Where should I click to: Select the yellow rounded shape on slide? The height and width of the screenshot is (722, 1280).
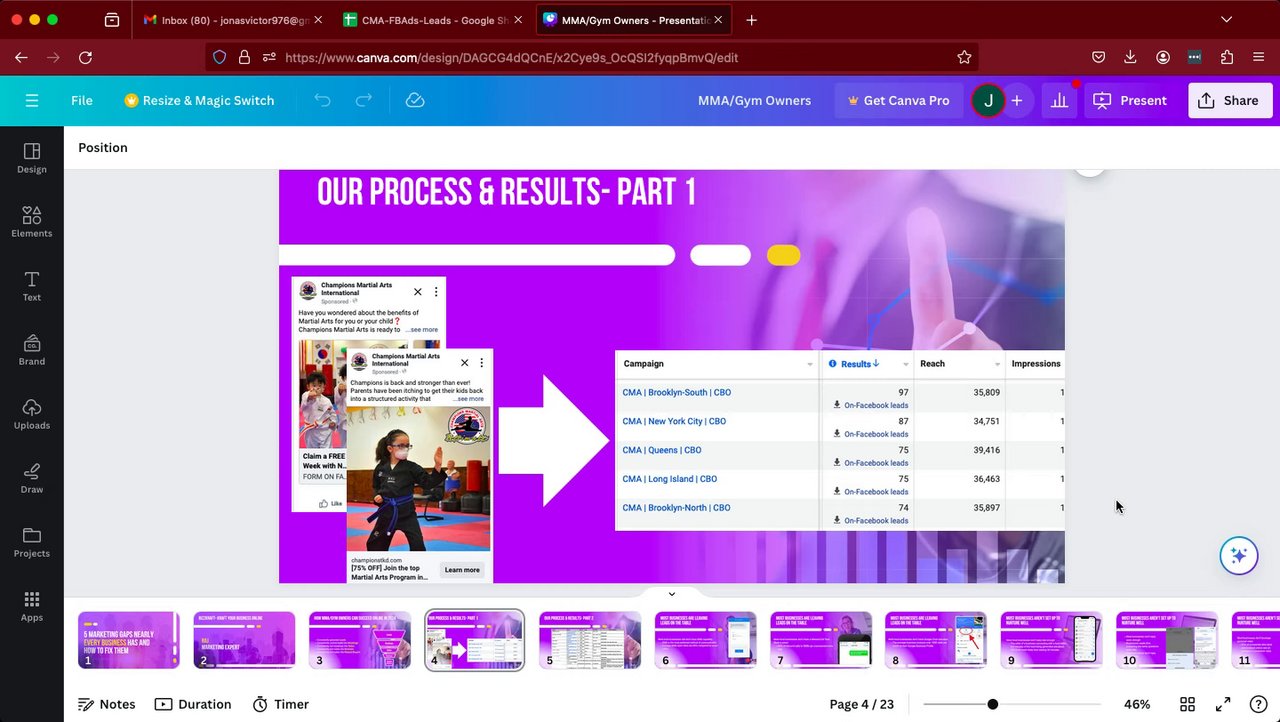[x=783, y=255]
